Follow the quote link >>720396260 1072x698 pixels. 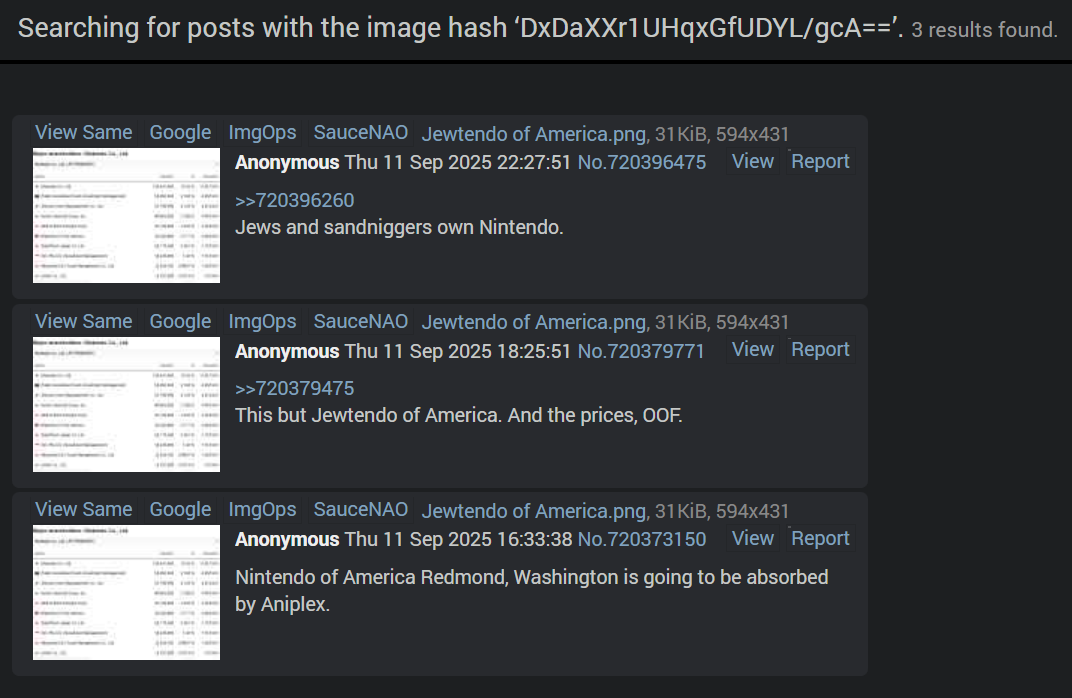295,200
